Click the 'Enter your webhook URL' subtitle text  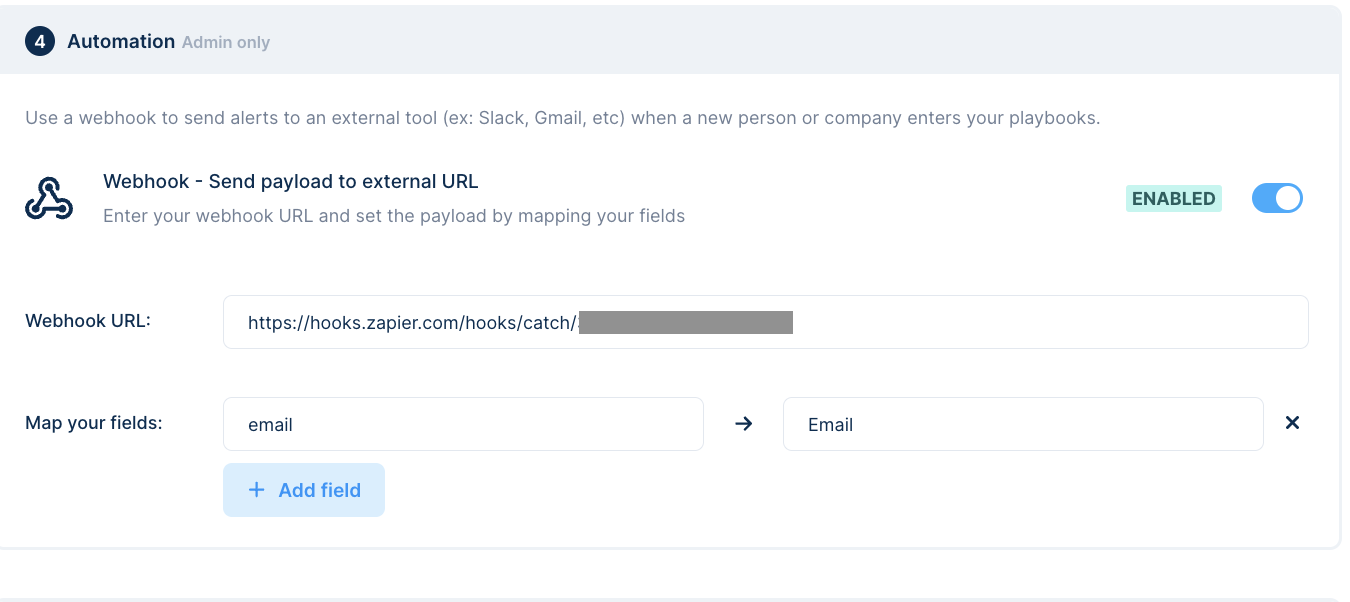(x=394, y=216)
